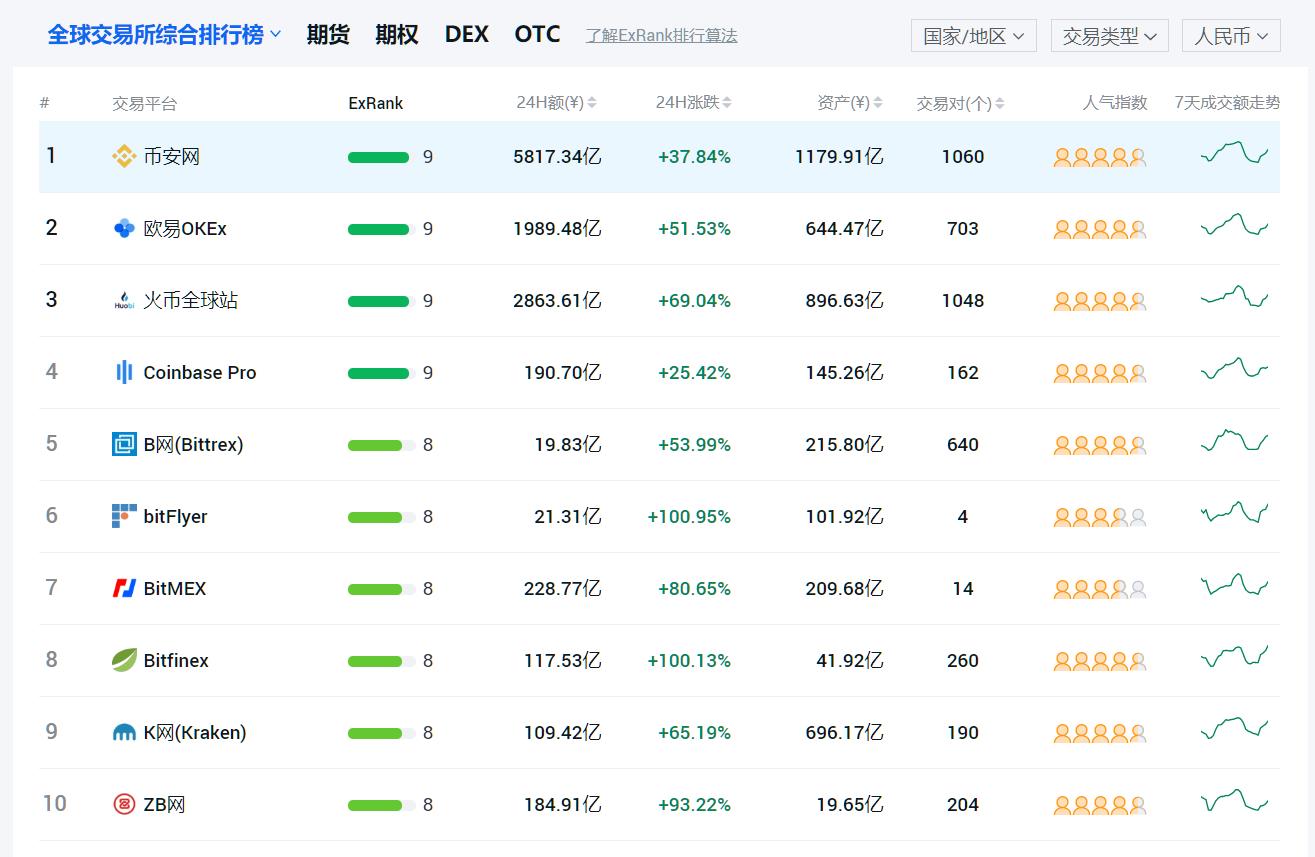Click BitMEX popularity rating icons
Image resolution: width=1315 pixels, height=857 pixels.
[x=1100, y=589]
